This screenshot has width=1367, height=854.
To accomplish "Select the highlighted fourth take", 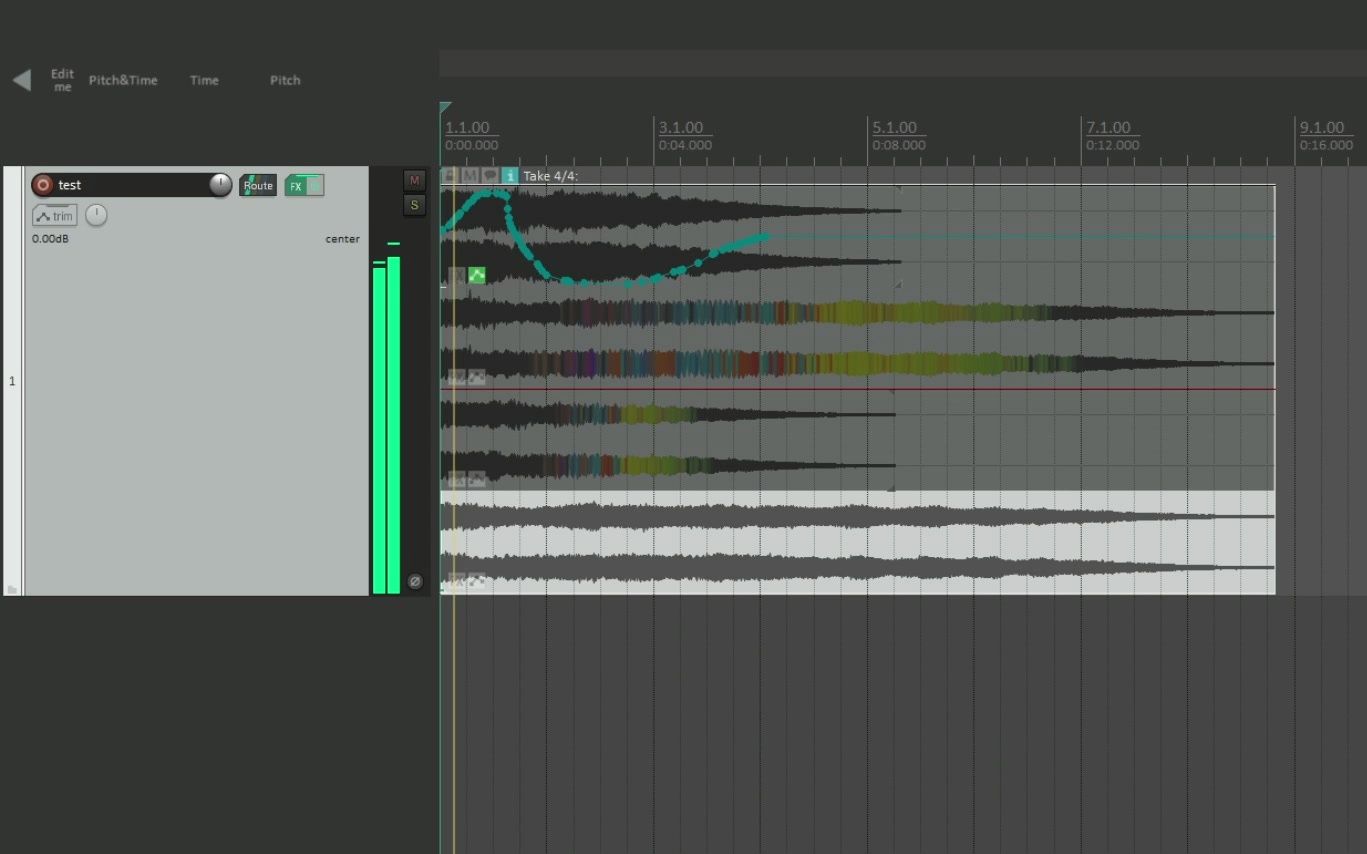I will click(858, 542).
